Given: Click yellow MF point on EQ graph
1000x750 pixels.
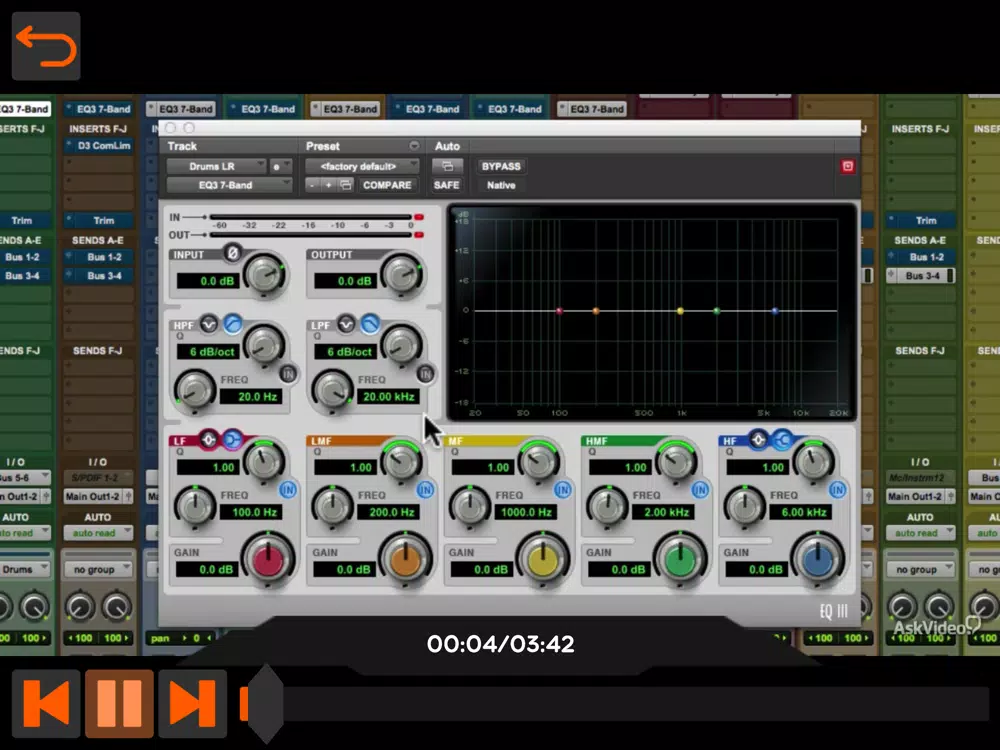Looking at the screenshot, I should (680, 311).
